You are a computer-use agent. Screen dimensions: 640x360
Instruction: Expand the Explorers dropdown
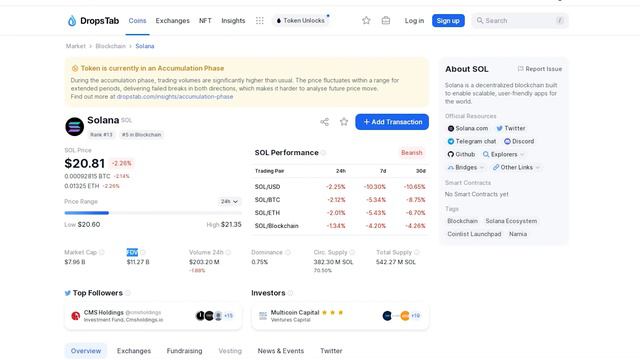click(503, 154)
